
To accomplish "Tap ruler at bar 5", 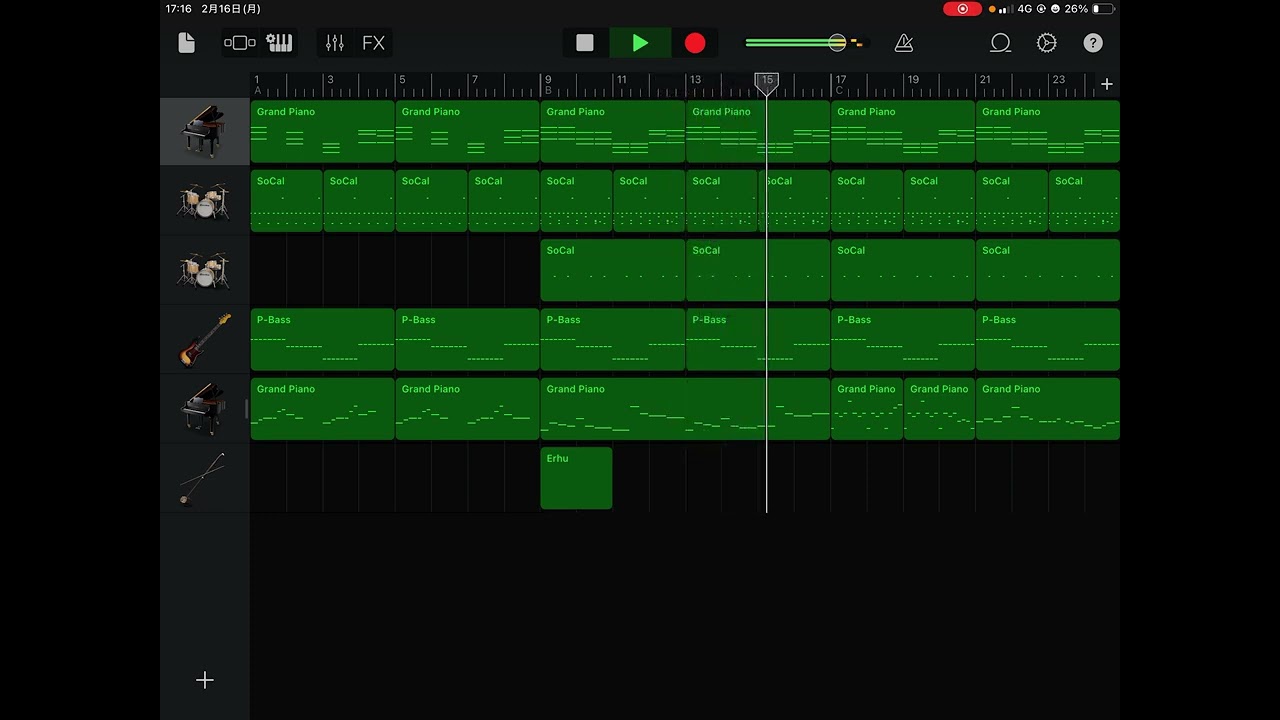I will [402, 80].
